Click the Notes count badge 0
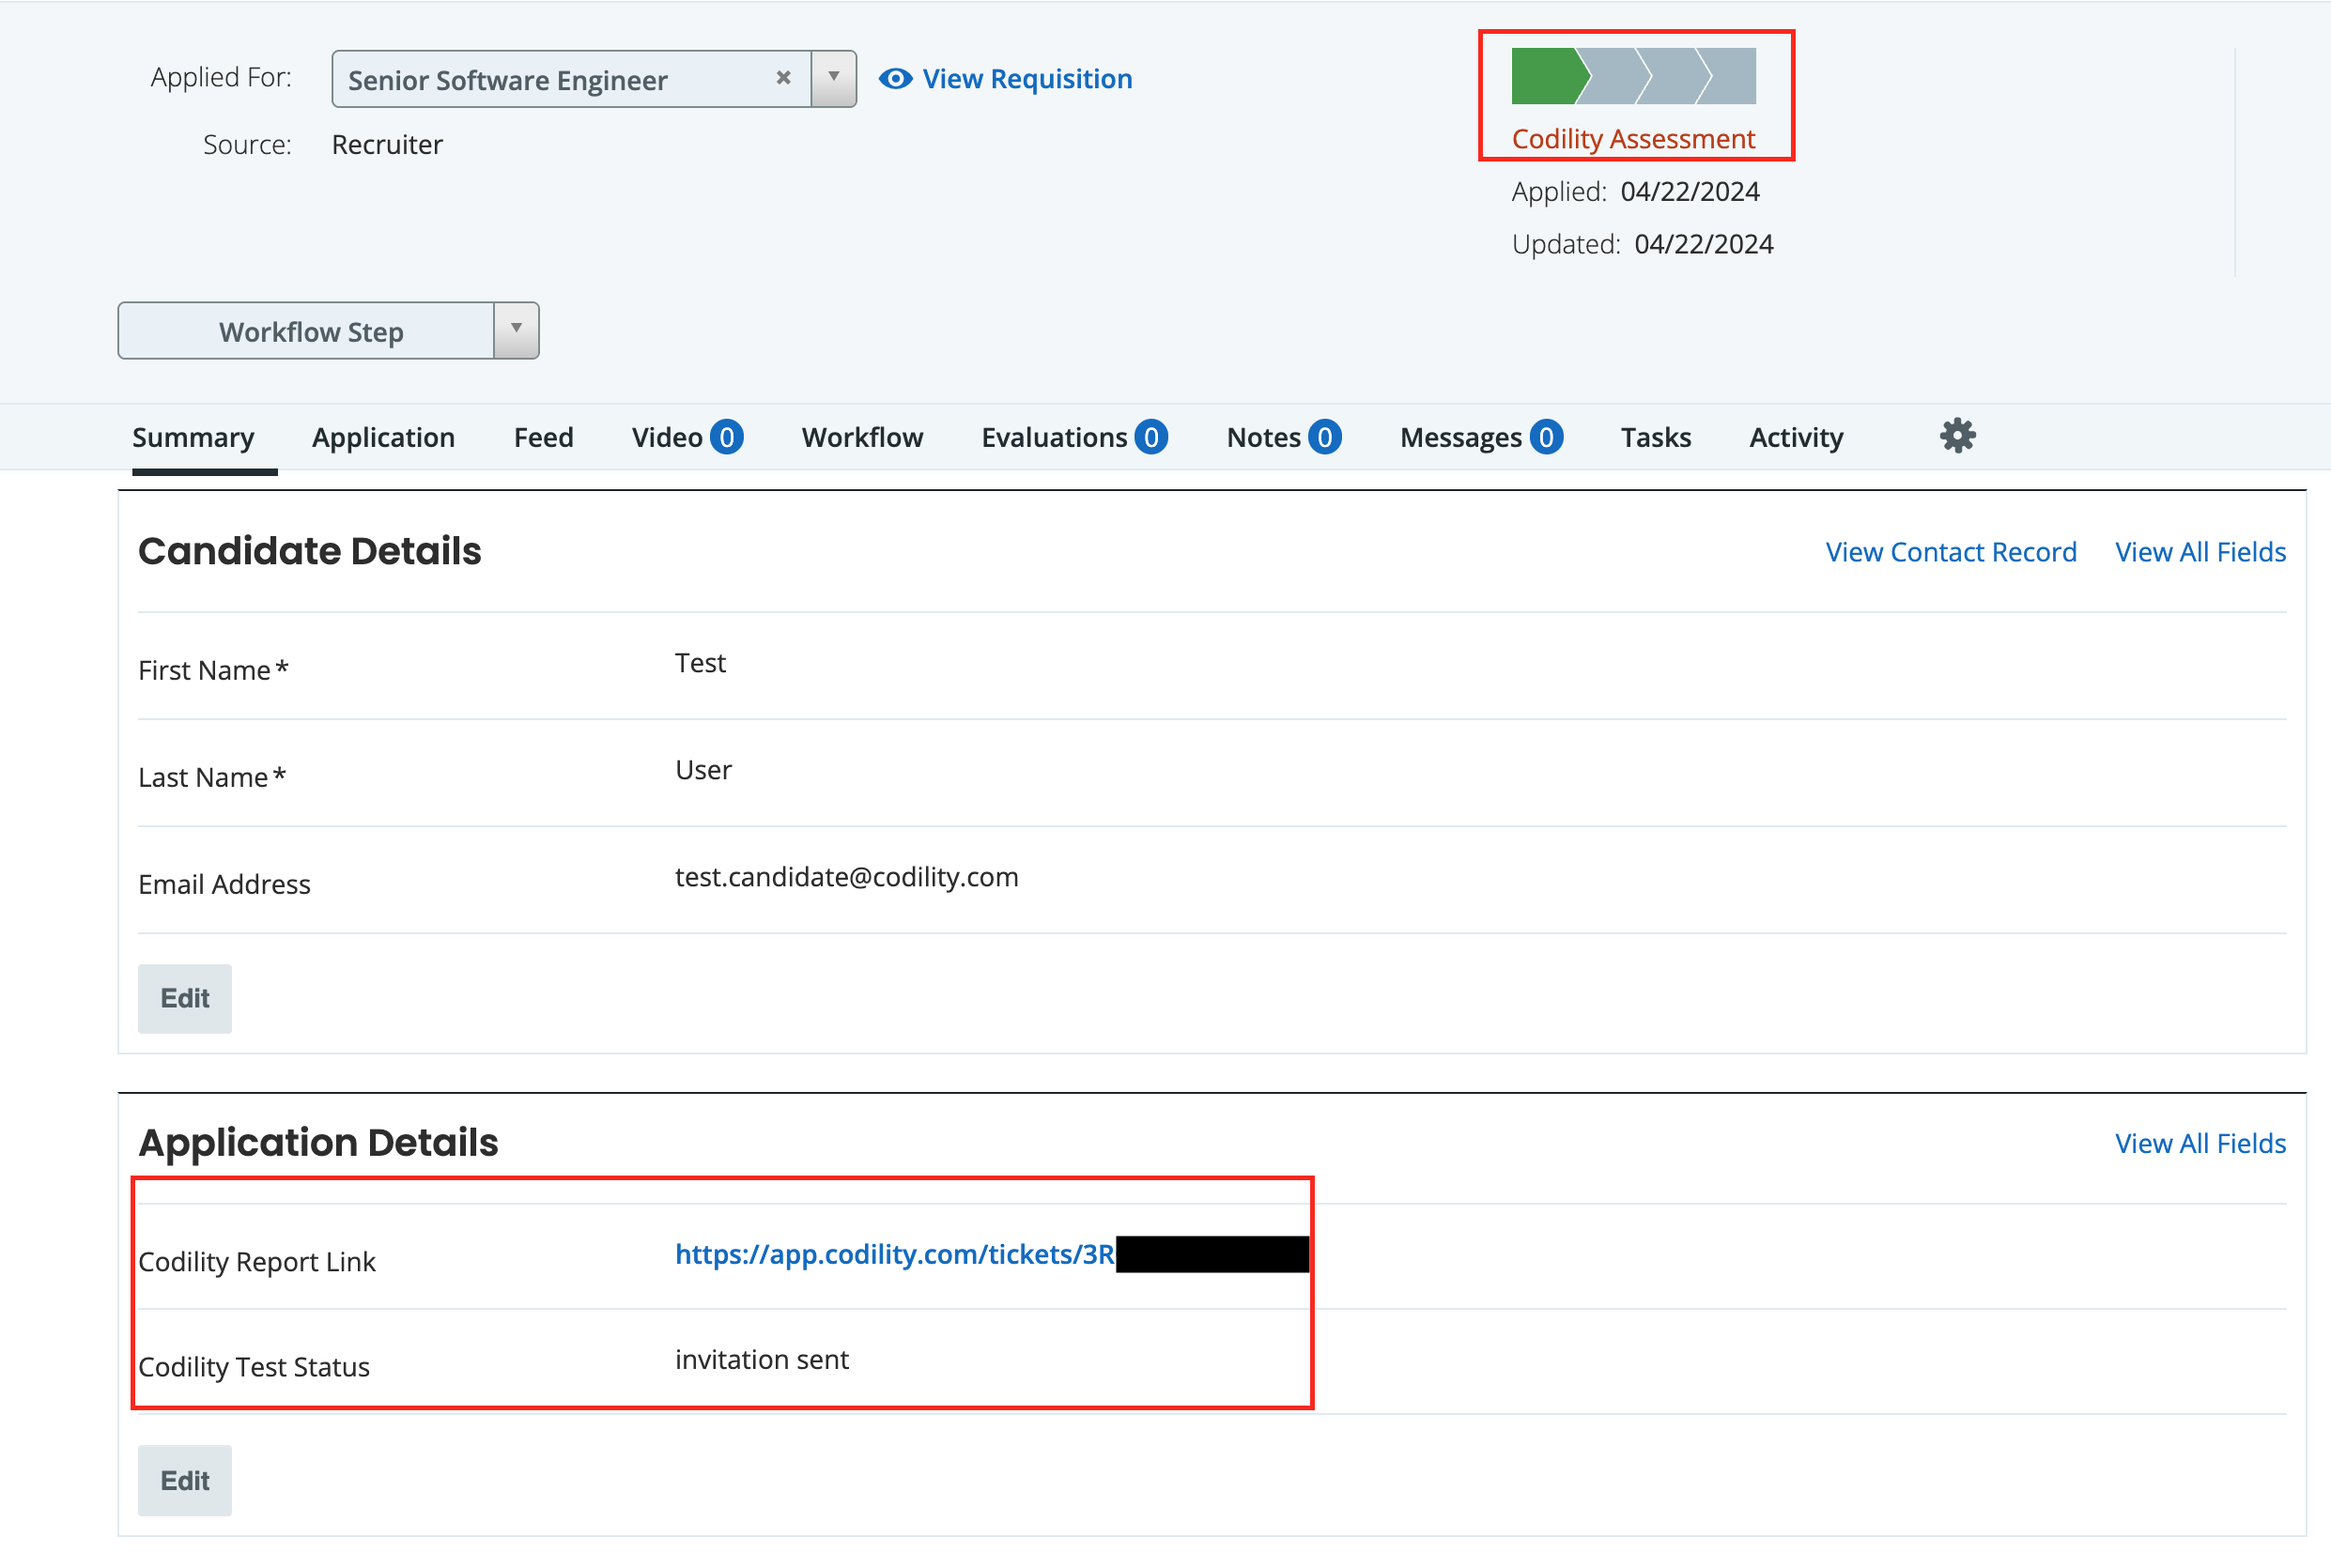Screen dimensions: 2331x1568 tap(1325, 437)
